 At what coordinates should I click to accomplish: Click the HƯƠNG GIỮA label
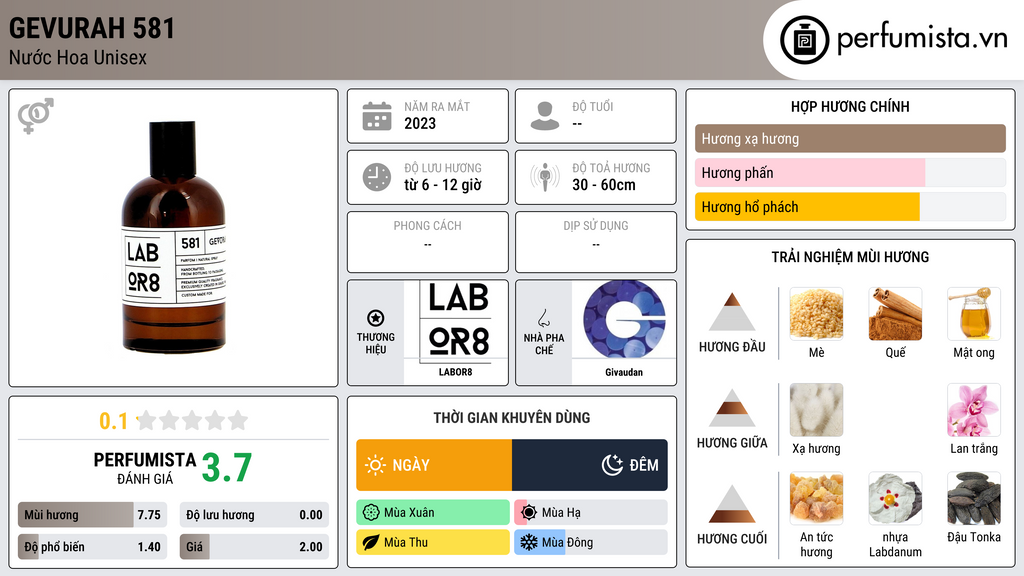tap(732, 443)
